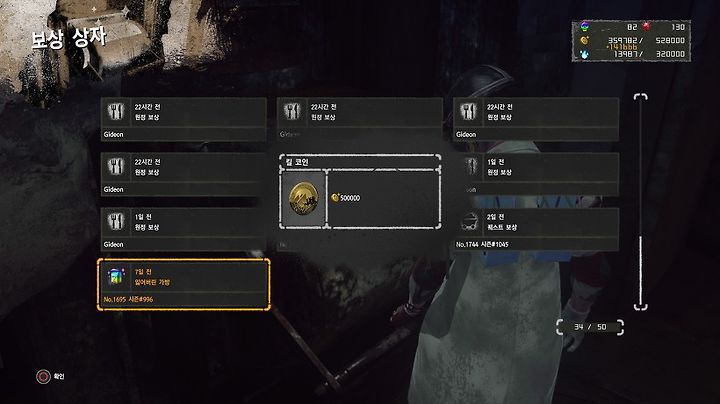The height and width of the screenshot is (404, 720).
Task: Click the 34 / 50 reward counter
Action: (590, 327)
